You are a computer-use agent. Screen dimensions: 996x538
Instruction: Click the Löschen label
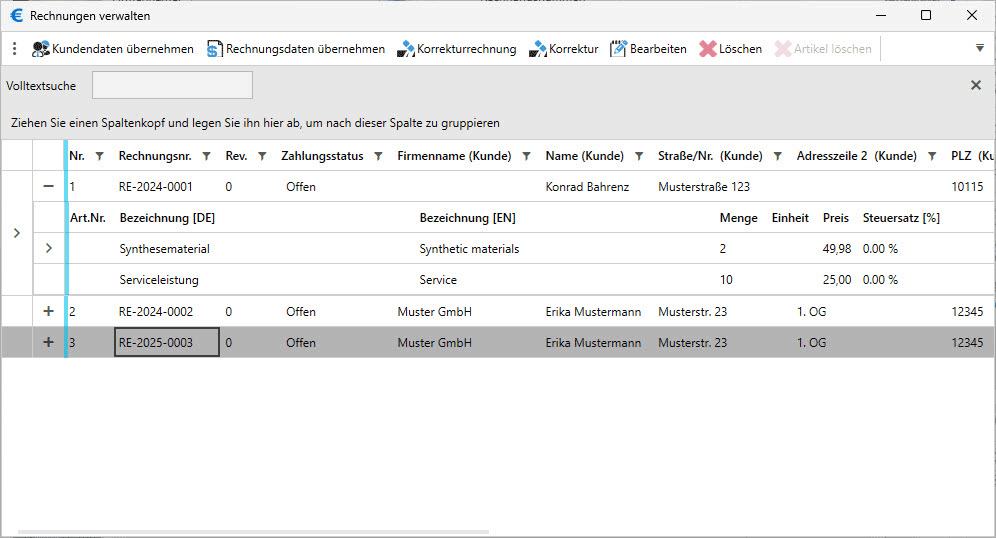[740, 49]
